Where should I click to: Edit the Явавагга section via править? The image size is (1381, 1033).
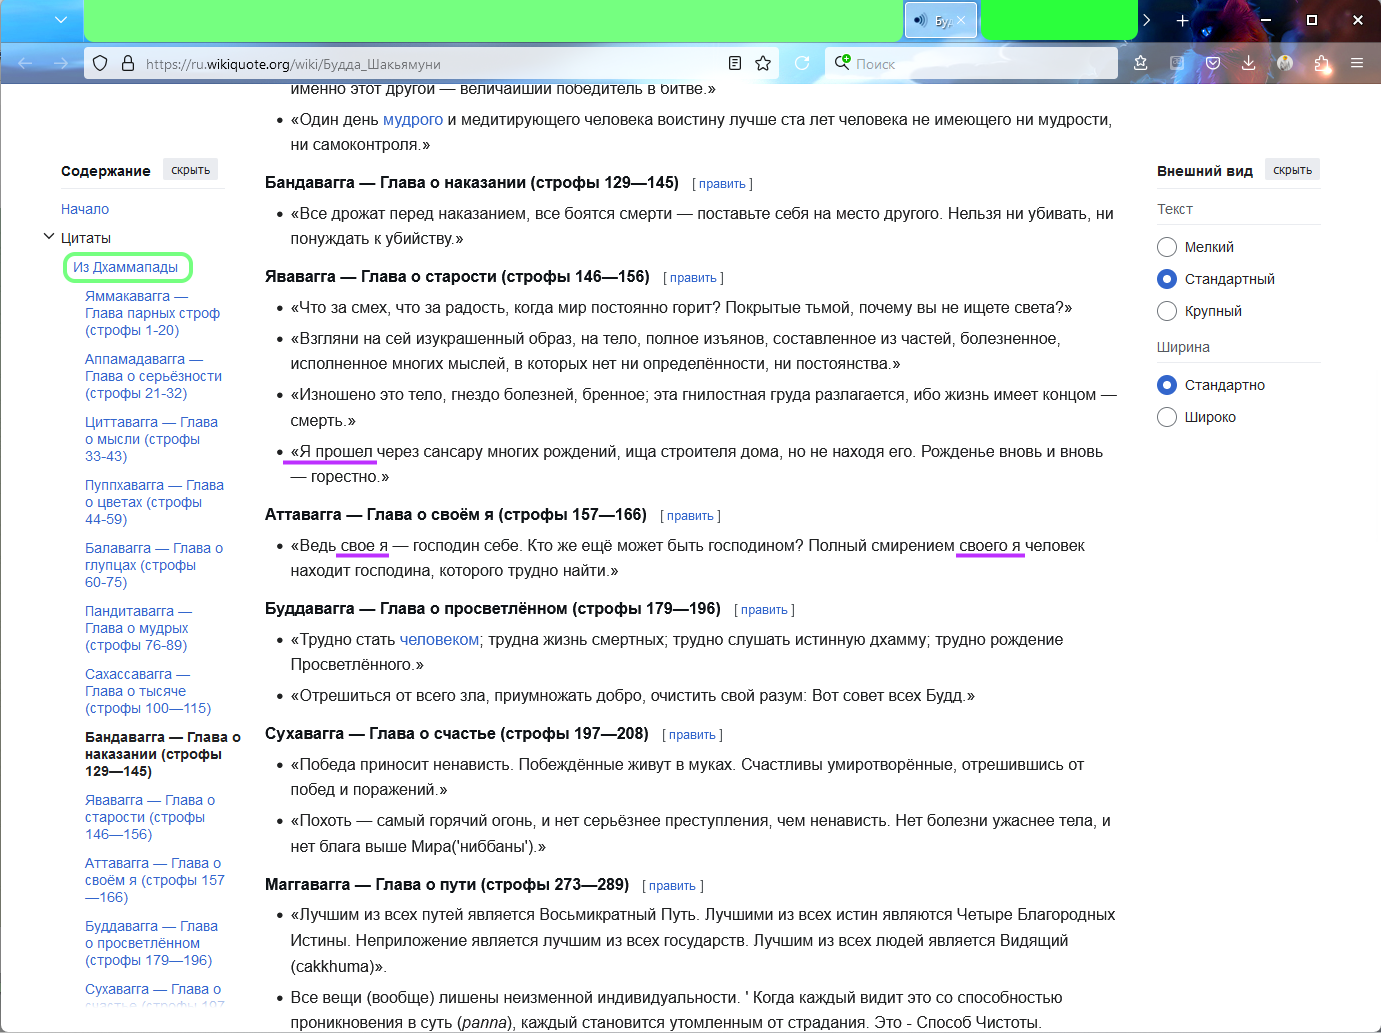click(693, 278)
